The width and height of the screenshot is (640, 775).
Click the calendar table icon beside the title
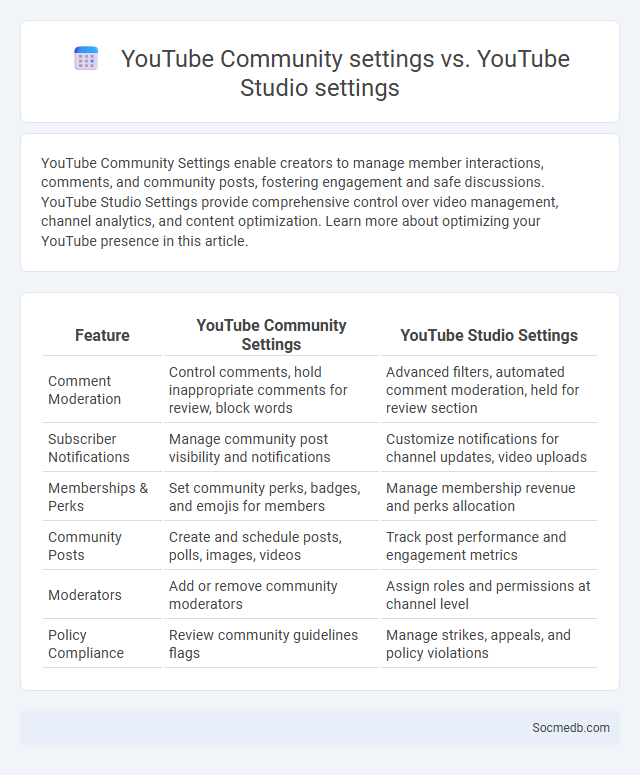tap(86, 58)
